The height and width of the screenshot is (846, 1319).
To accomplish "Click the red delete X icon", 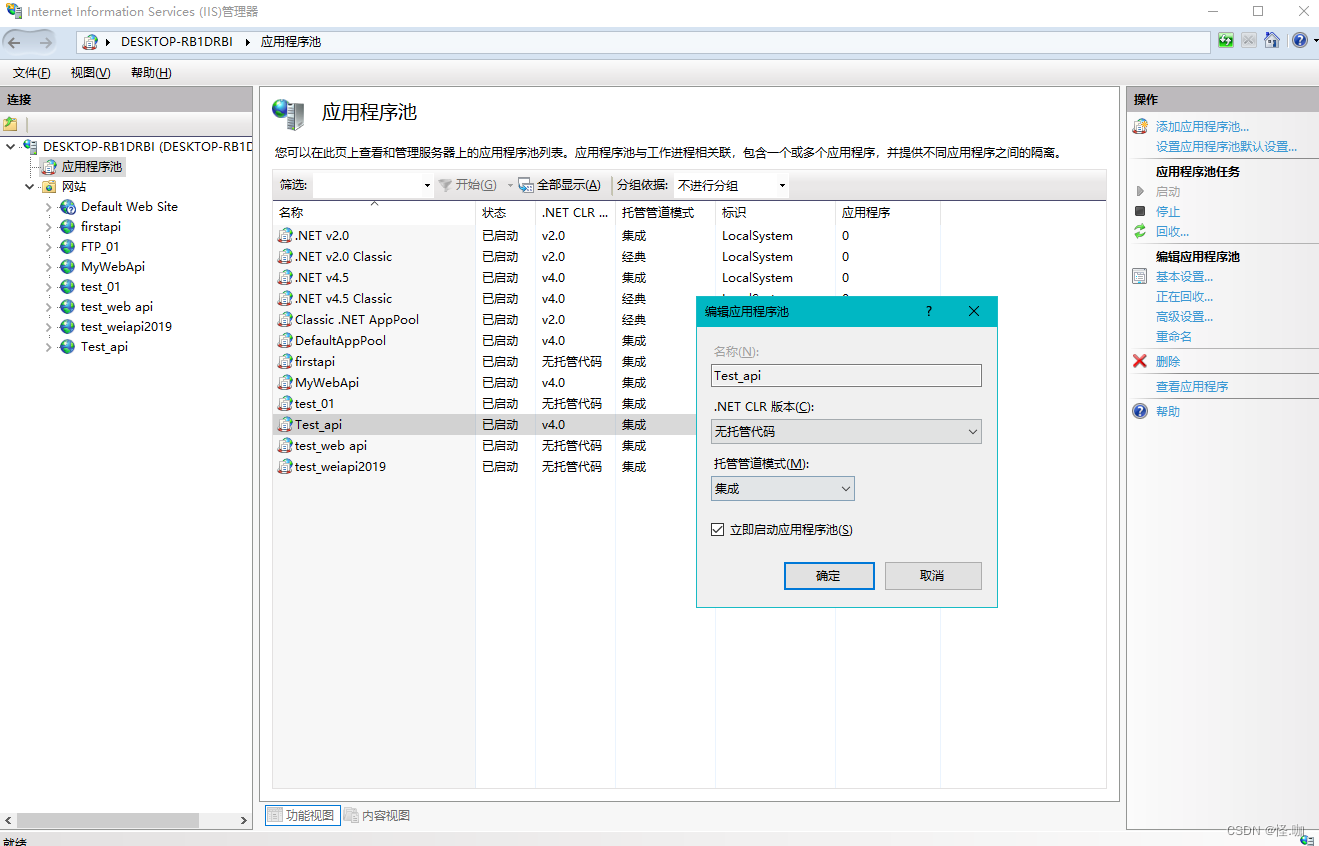I will [1140, 361].
